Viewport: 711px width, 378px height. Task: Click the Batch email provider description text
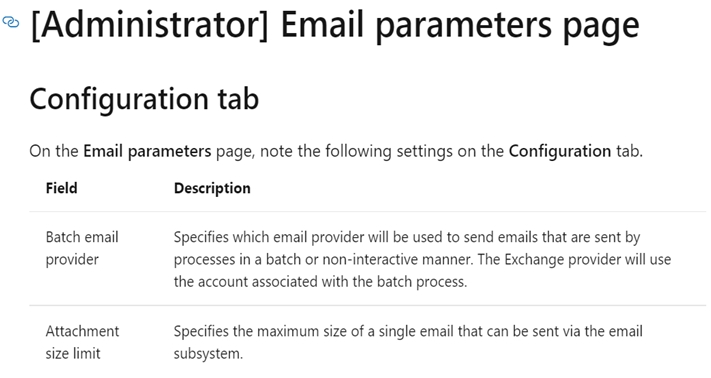422,259
